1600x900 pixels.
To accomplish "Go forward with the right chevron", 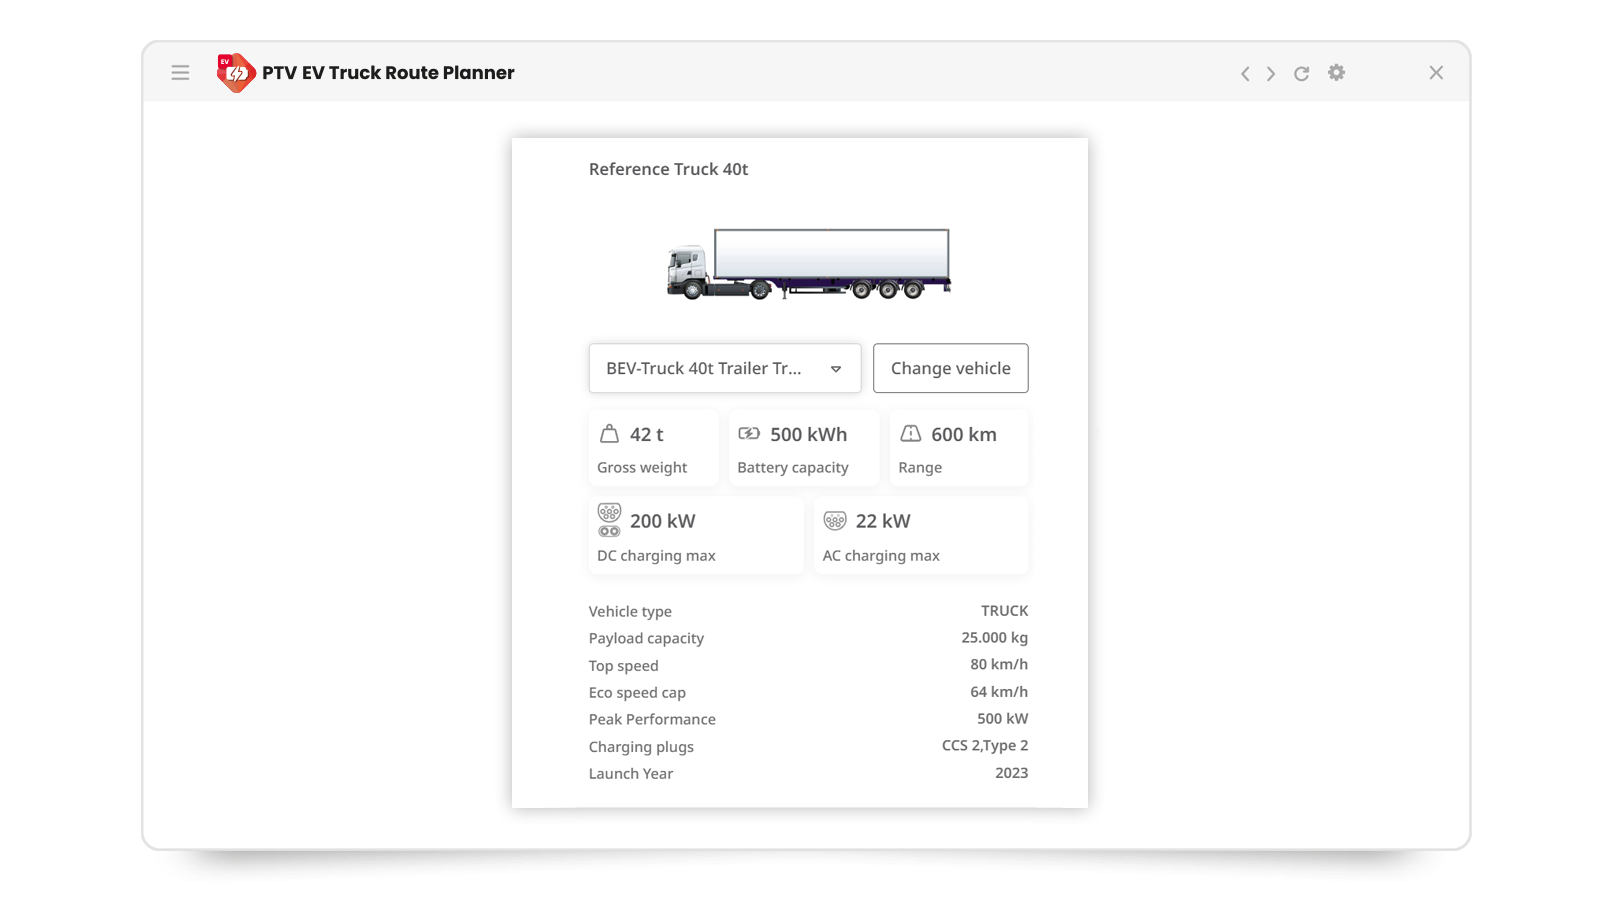I will click(1271, 74).
